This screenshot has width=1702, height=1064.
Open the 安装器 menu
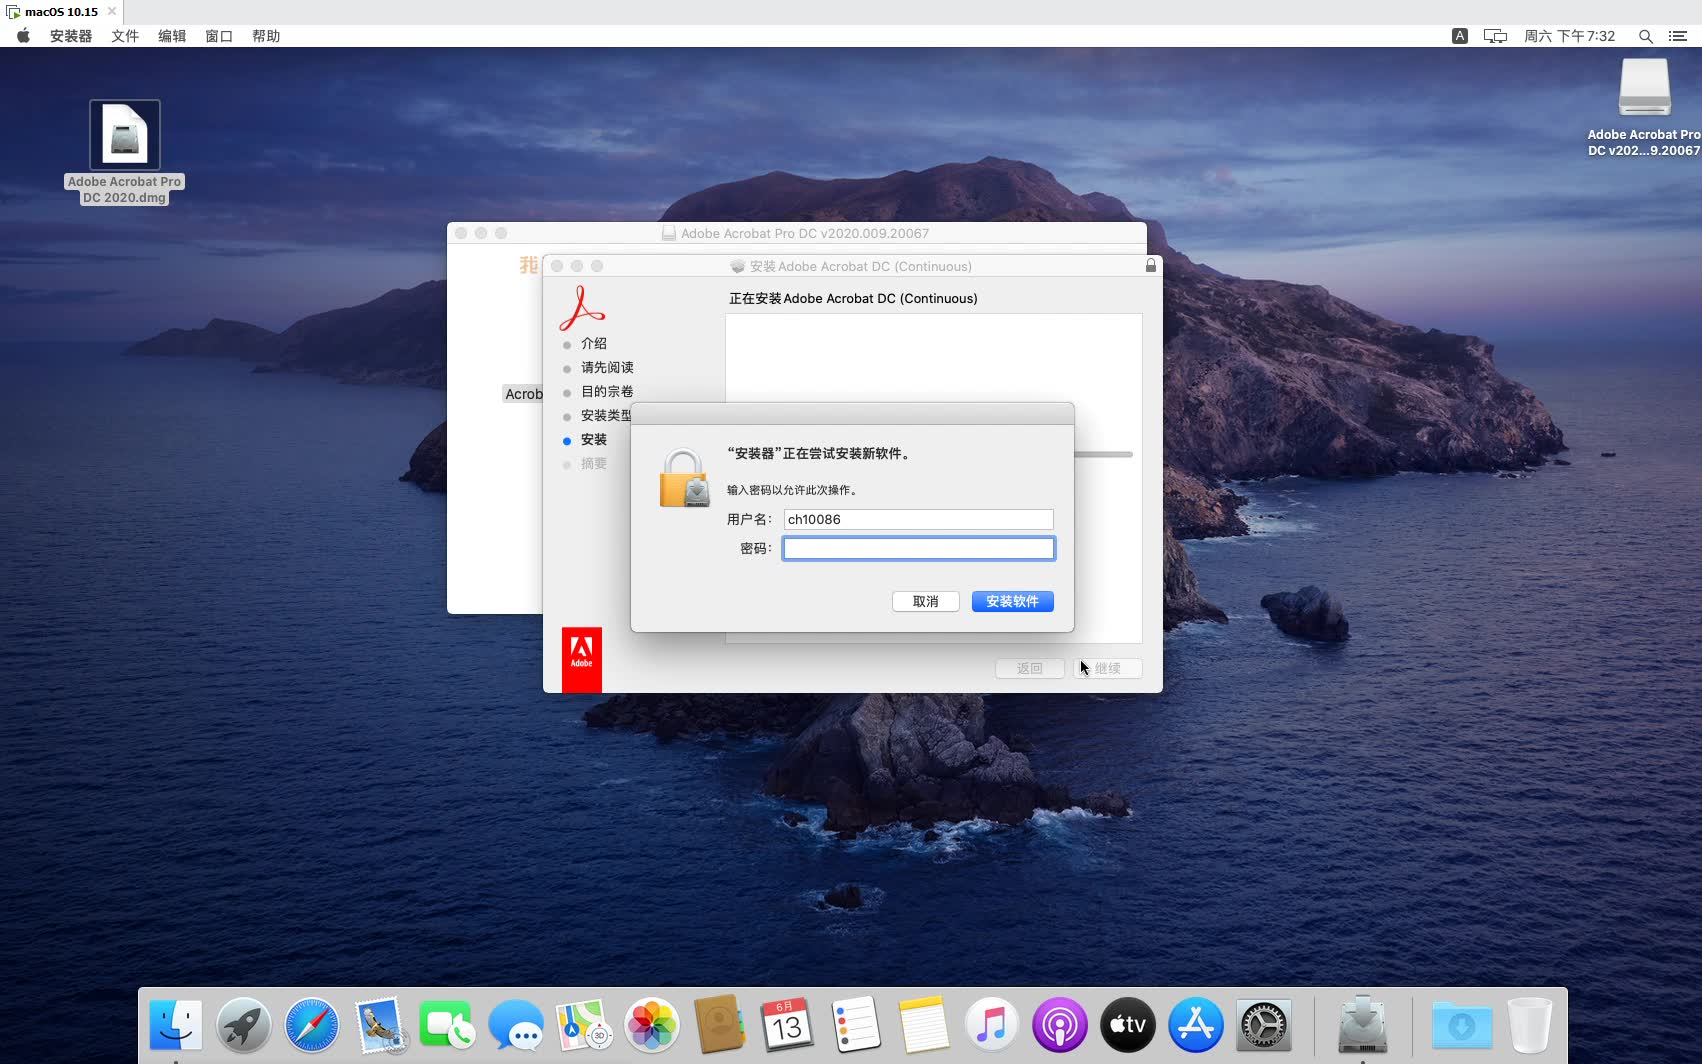click(x=71, y=36)
